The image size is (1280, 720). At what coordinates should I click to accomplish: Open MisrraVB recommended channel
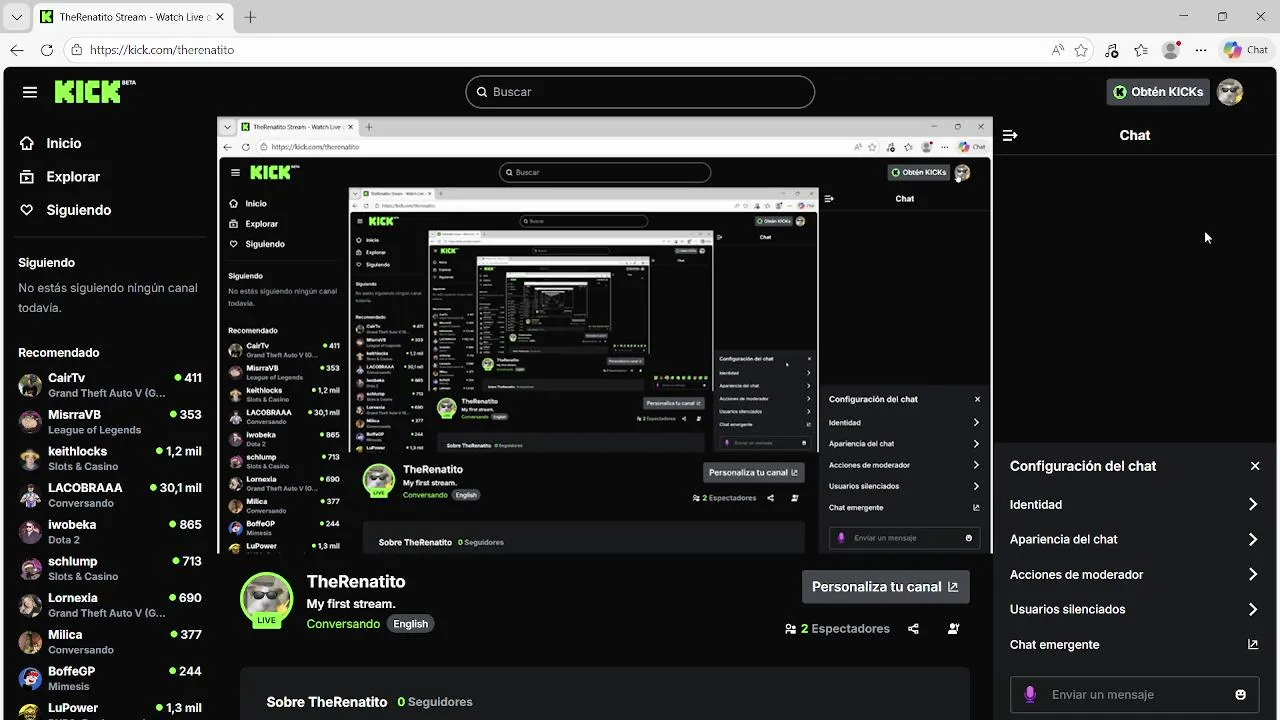point(110,422)
